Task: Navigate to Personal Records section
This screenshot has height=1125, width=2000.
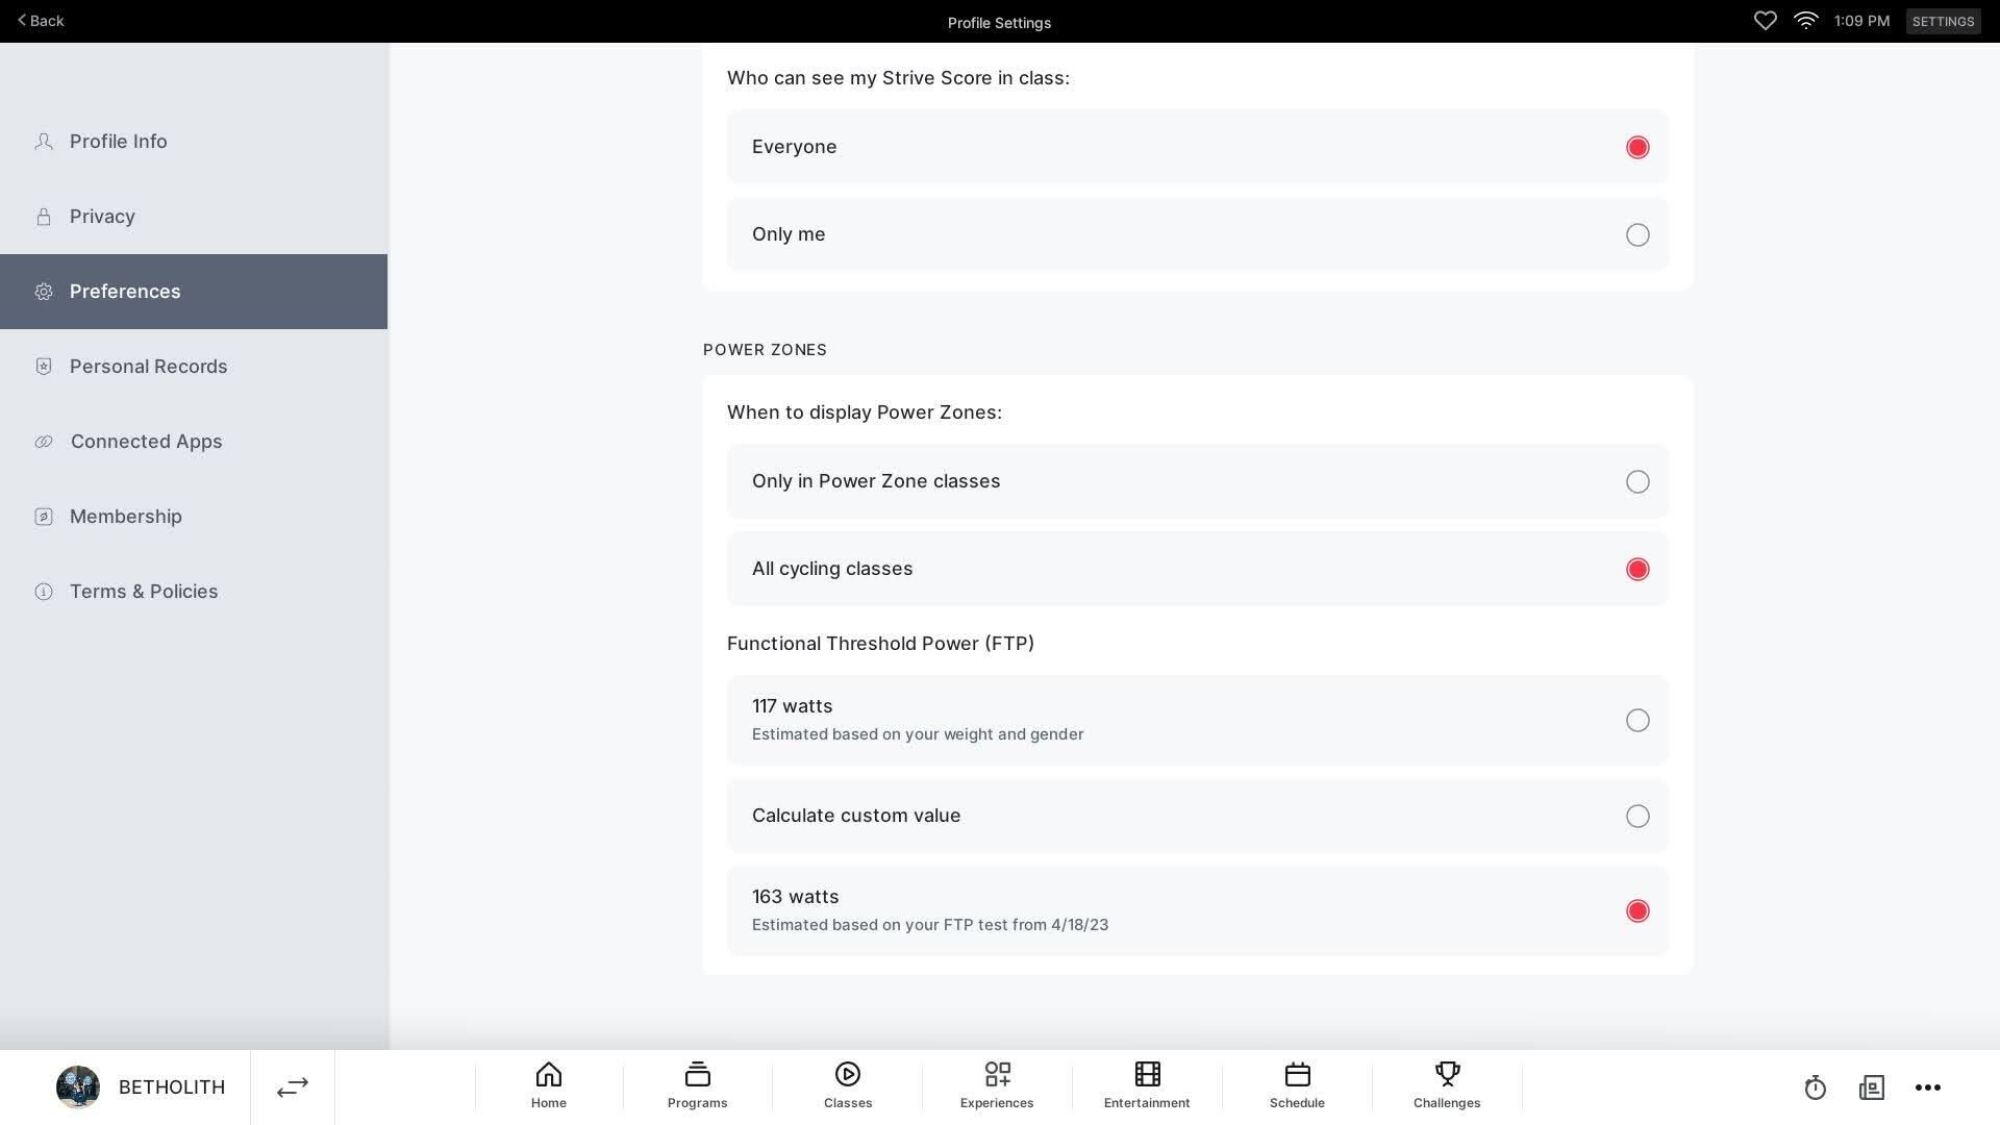Action: (147, 365)
